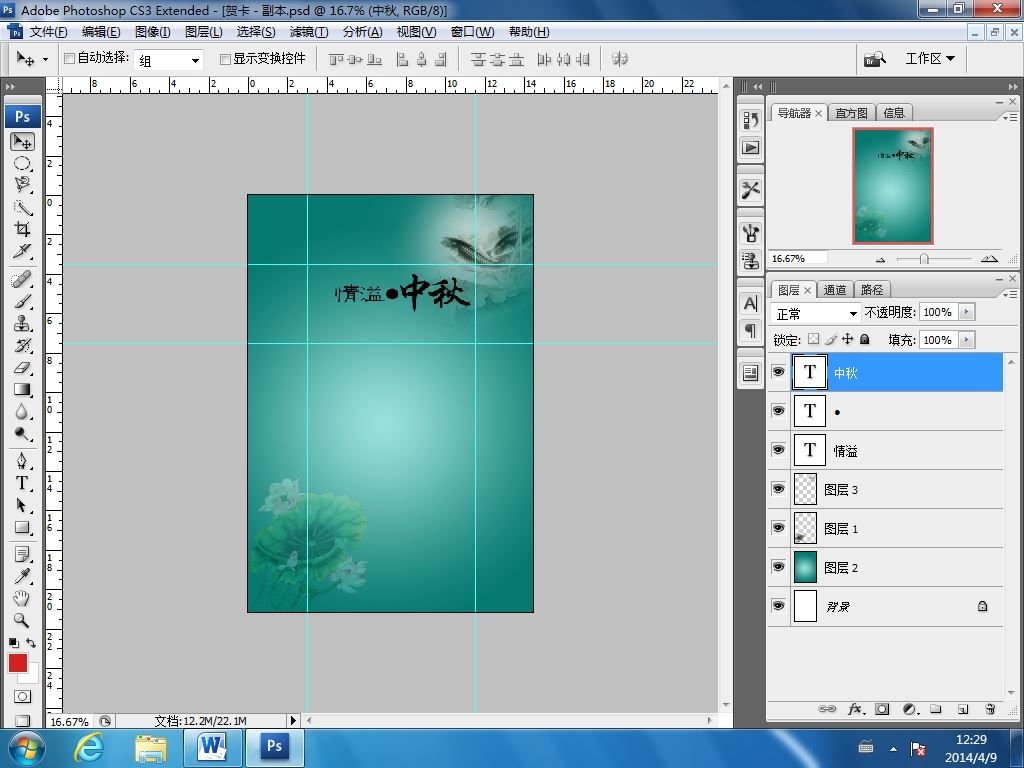Tick the 显示变换控件 checkbox
Screen dimensions: 1024x768
point(225,59)
